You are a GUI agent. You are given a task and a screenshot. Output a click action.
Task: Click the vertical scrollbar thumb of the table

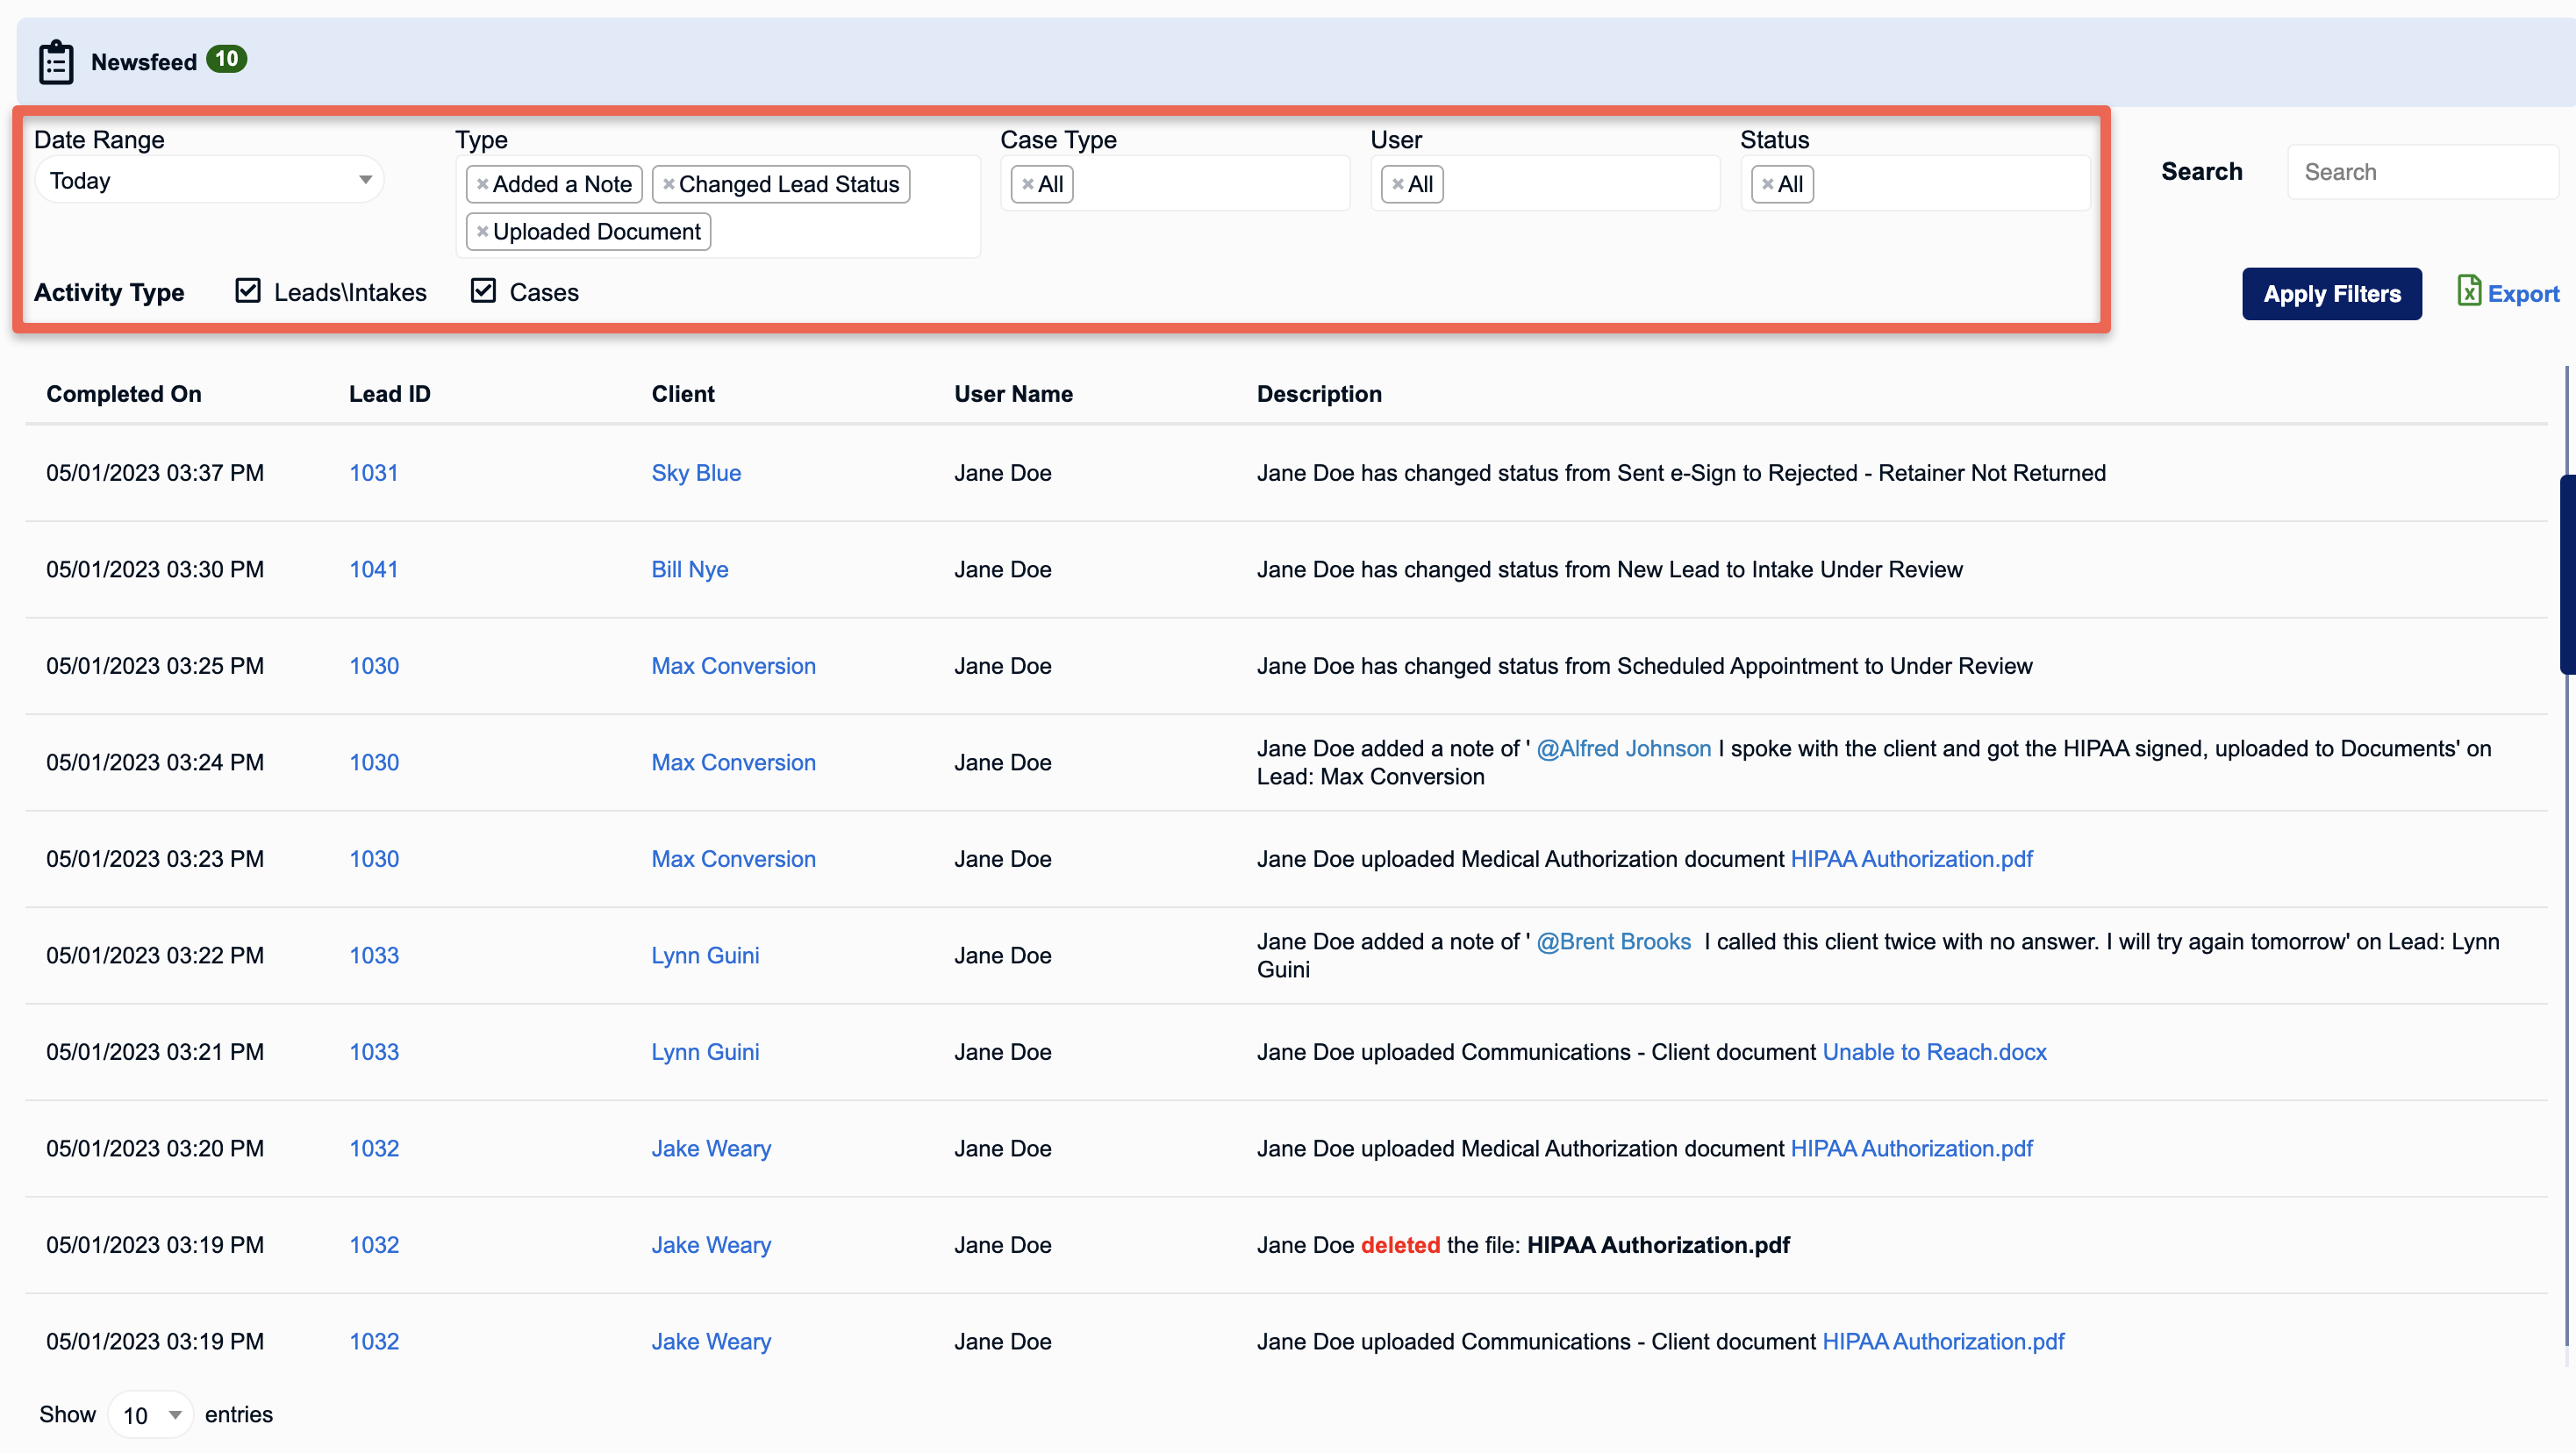pos(2567,575)
